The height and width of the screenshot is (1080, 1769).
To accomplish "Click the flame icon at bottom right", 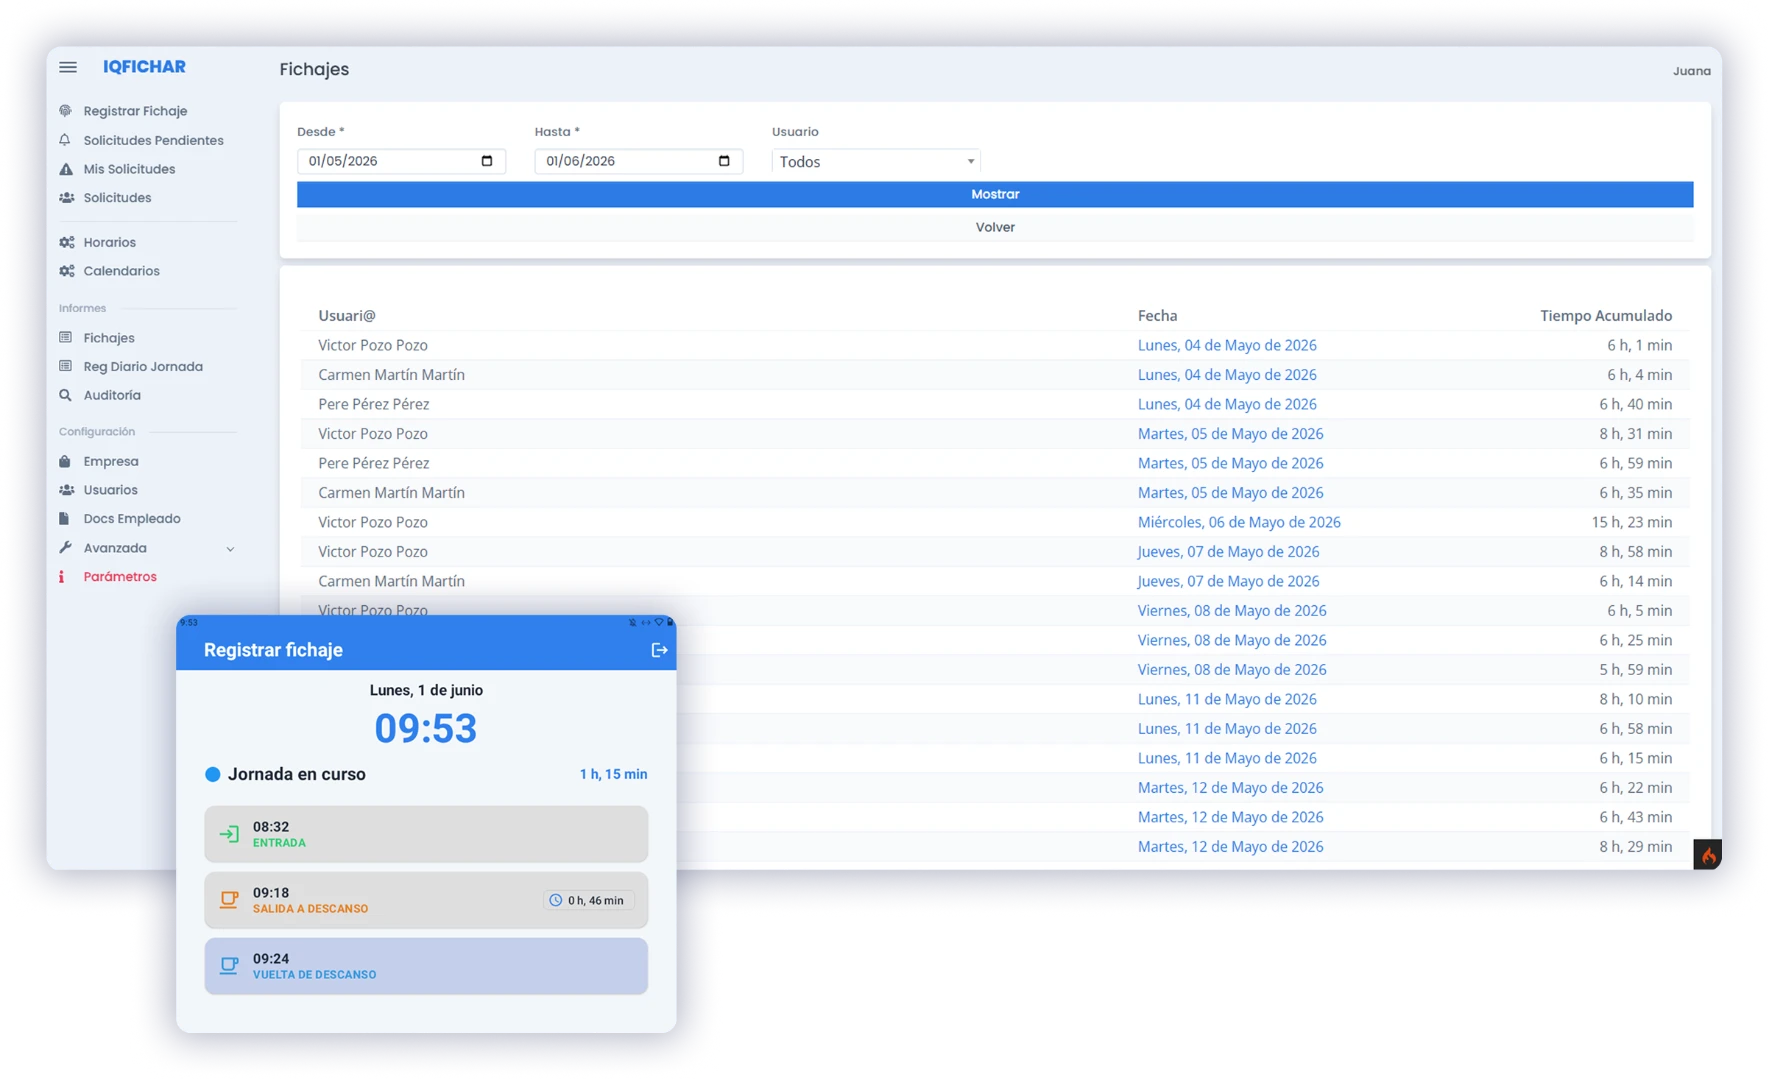I will 1708,855.
